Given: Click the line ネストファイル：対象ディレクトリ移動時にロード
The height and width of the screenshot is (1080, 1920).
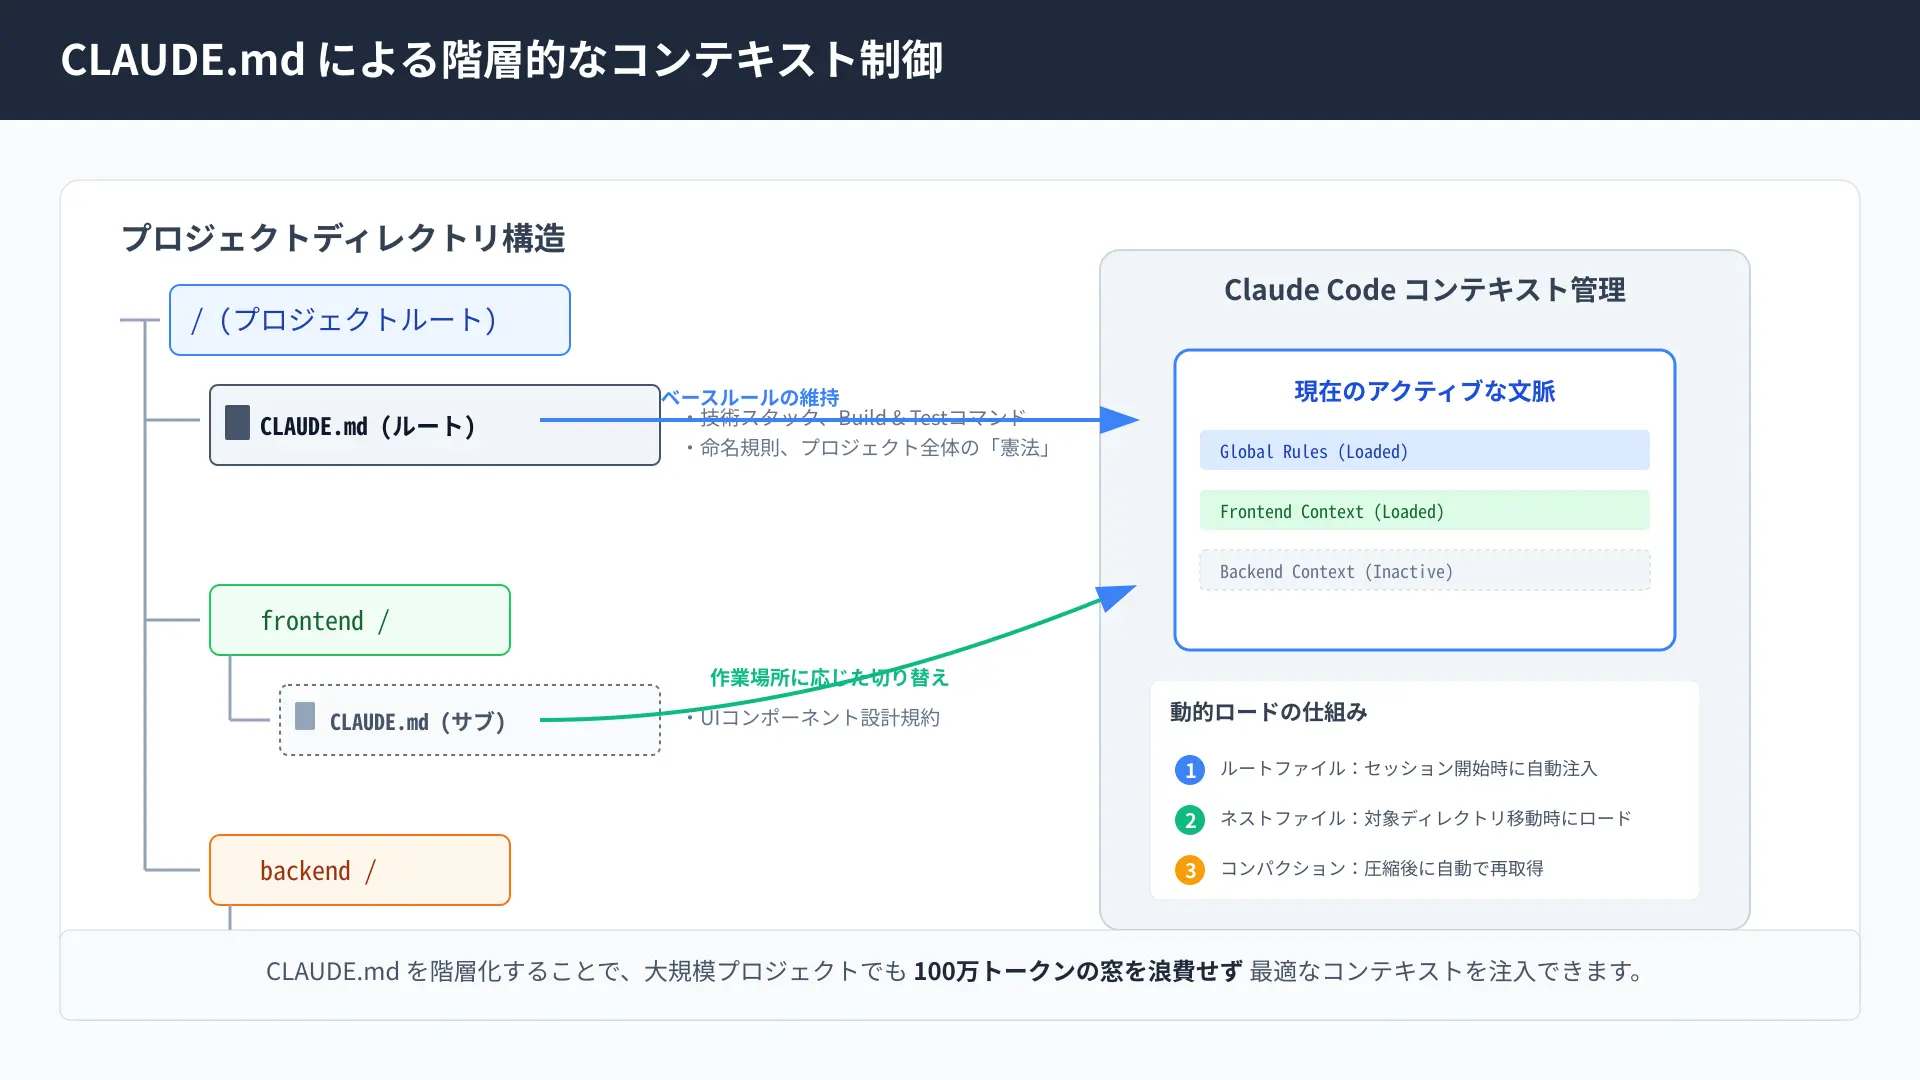Looking at the screenshot, I should coord(1426,818).
